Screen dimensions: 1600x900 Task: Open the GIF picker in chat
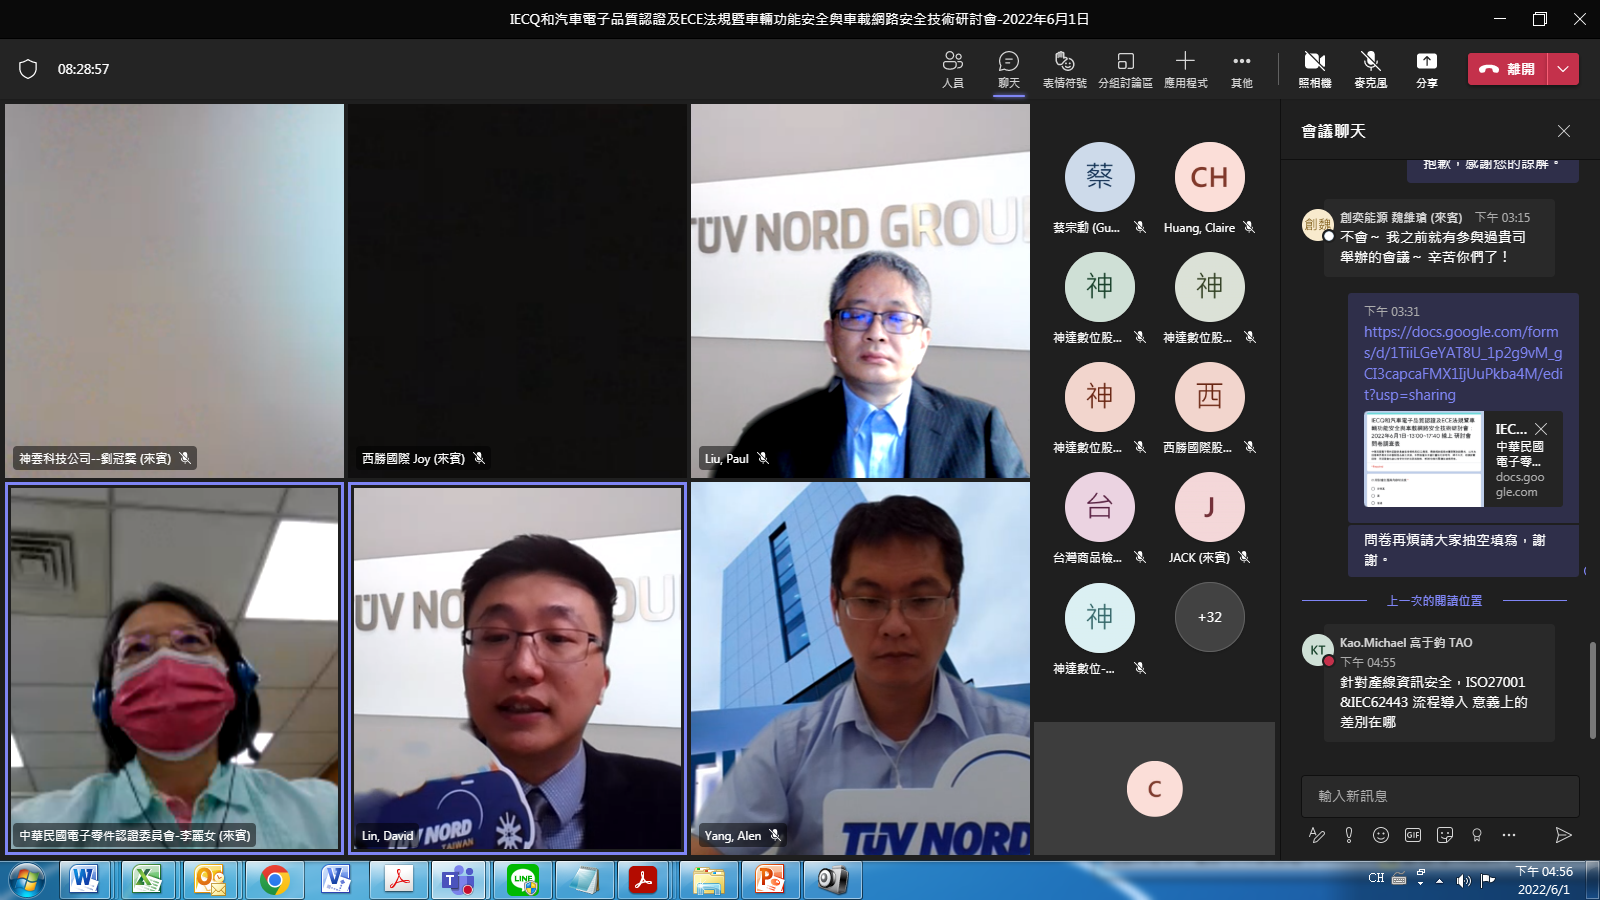click(1413, 835)
